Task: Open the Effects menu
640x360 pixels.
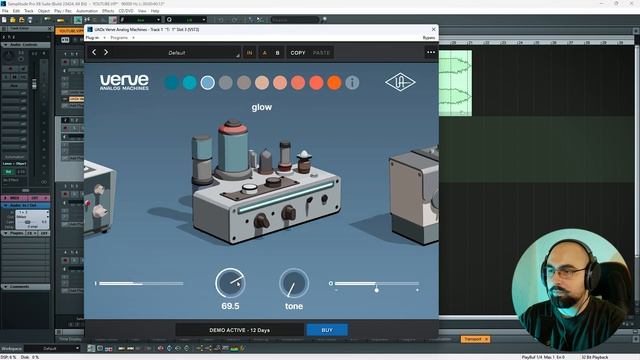Action: point(108,11)
